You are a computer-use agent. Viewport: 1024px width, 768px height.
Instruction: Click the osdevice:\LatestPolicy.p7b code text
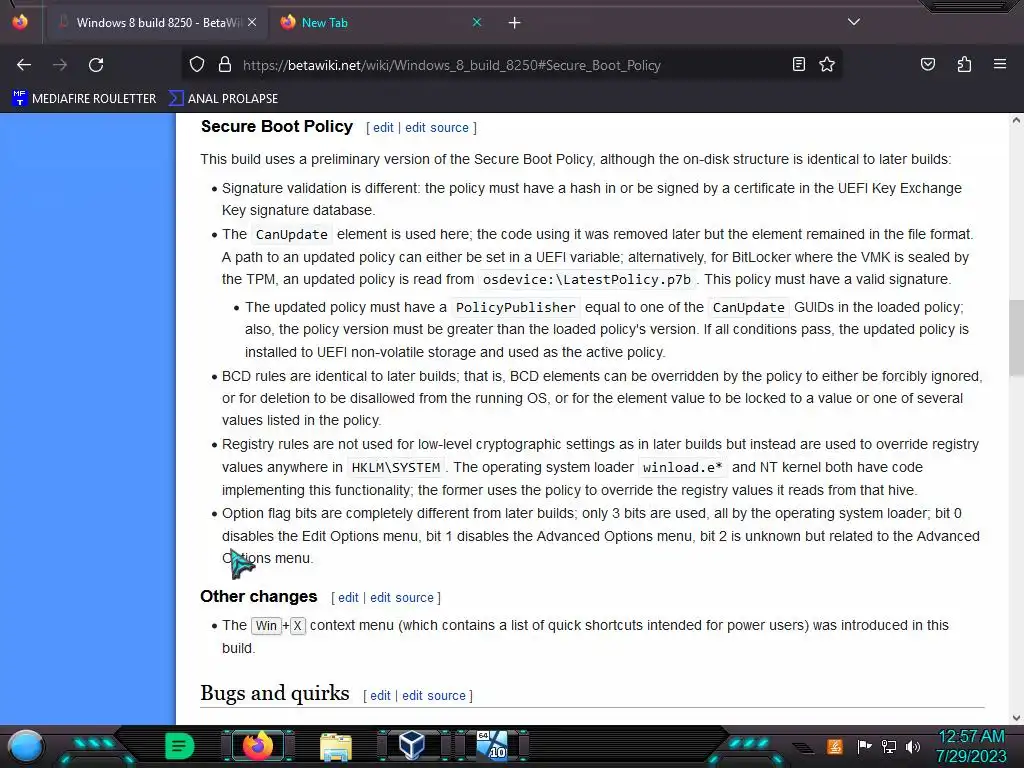586,280
